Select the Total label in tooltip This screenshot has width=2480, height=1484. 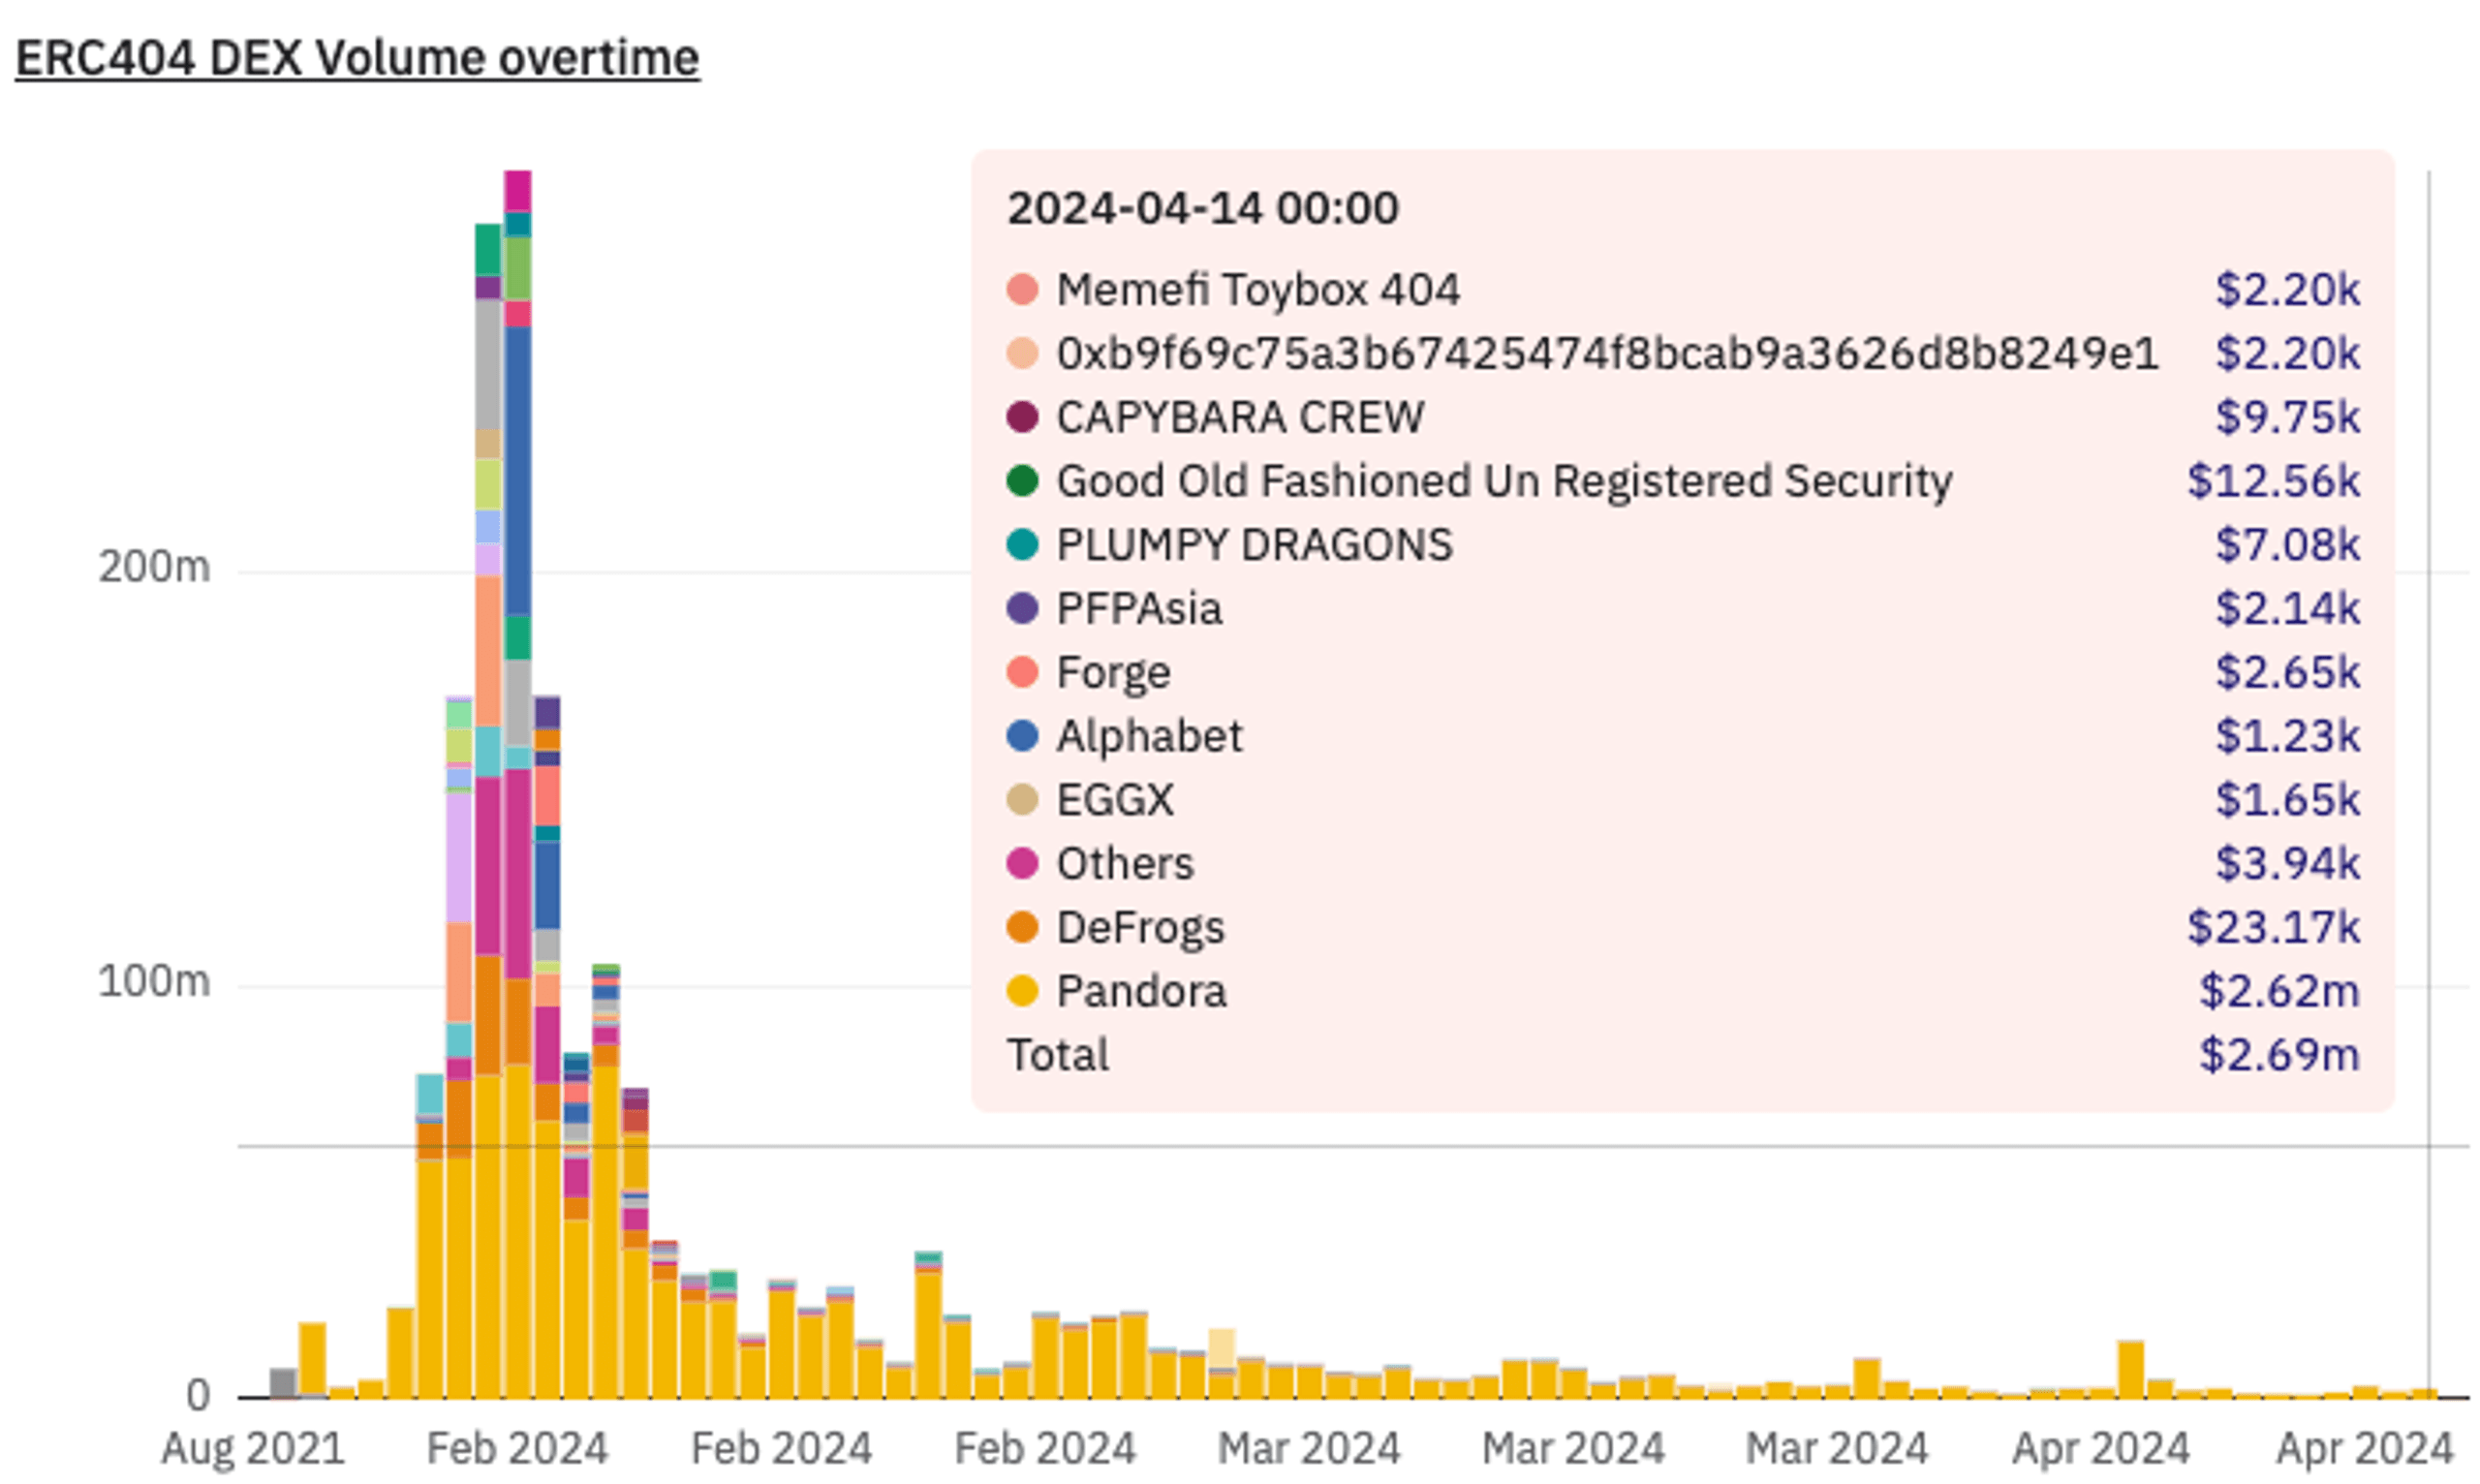coord(1058,1055)
